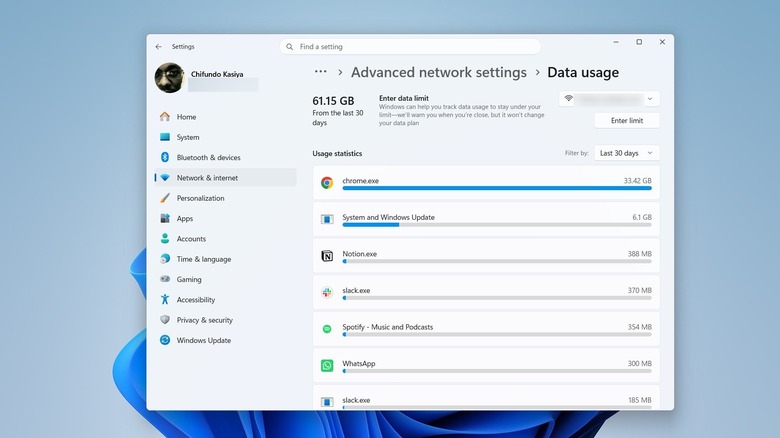Click the Network & internet Wi-Fi icon
The height and width of the screenshot is (438, 780).
pos(165,178)
